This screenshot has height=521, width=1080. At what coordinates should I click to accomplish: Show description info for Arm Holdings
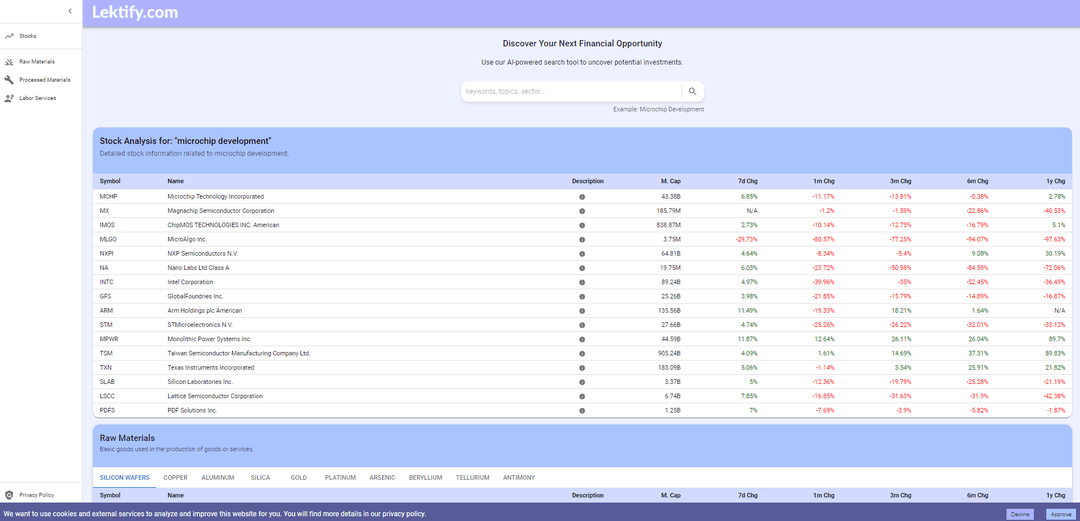[582, 311]
